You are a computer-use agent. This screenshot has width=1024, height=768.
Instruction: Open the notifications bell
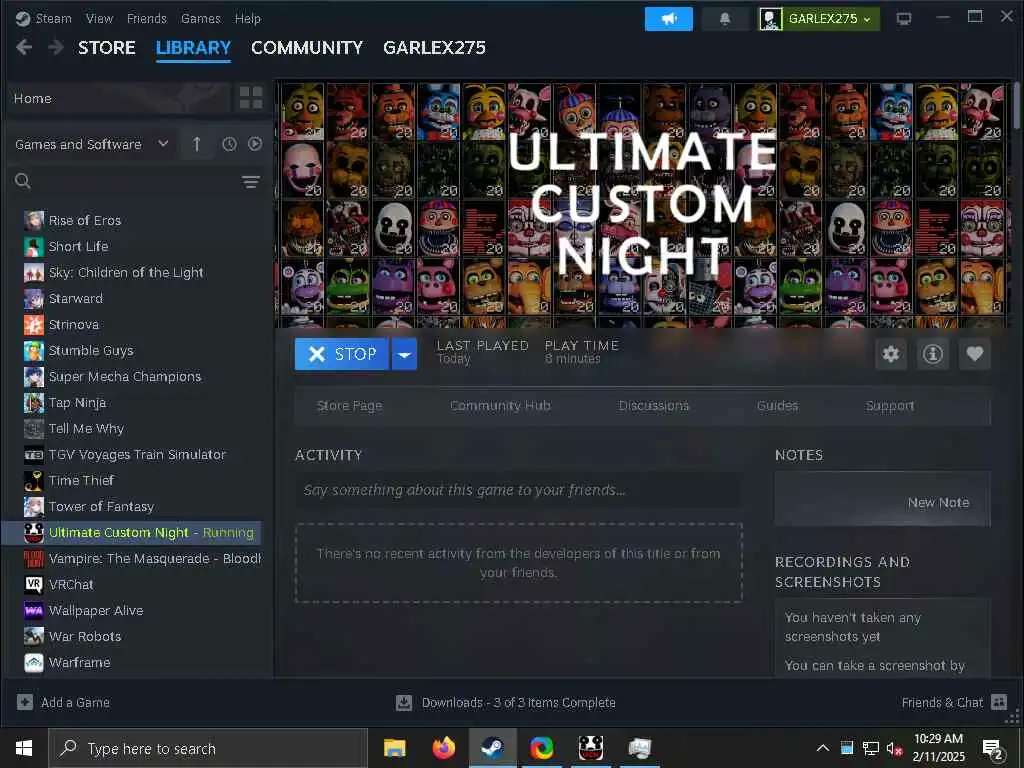pos(724,19)
